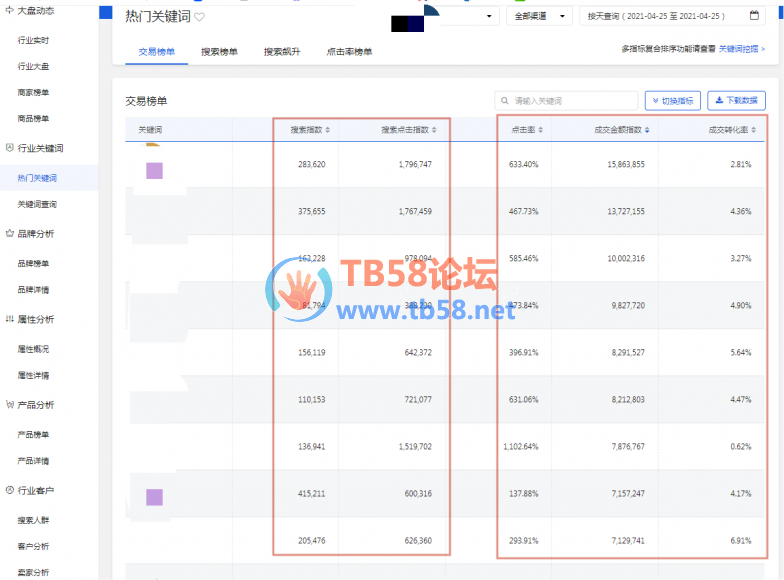Click the 切换指标 button
This screenshot has width=784, height=580.
pos(672,100)
